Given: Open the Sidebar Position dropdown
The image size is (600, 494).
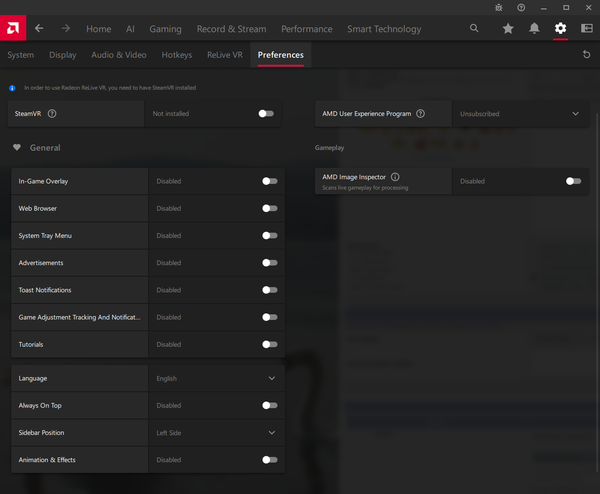Looking at the screenshot, I should pyautogui.click(x=217, y=433).
